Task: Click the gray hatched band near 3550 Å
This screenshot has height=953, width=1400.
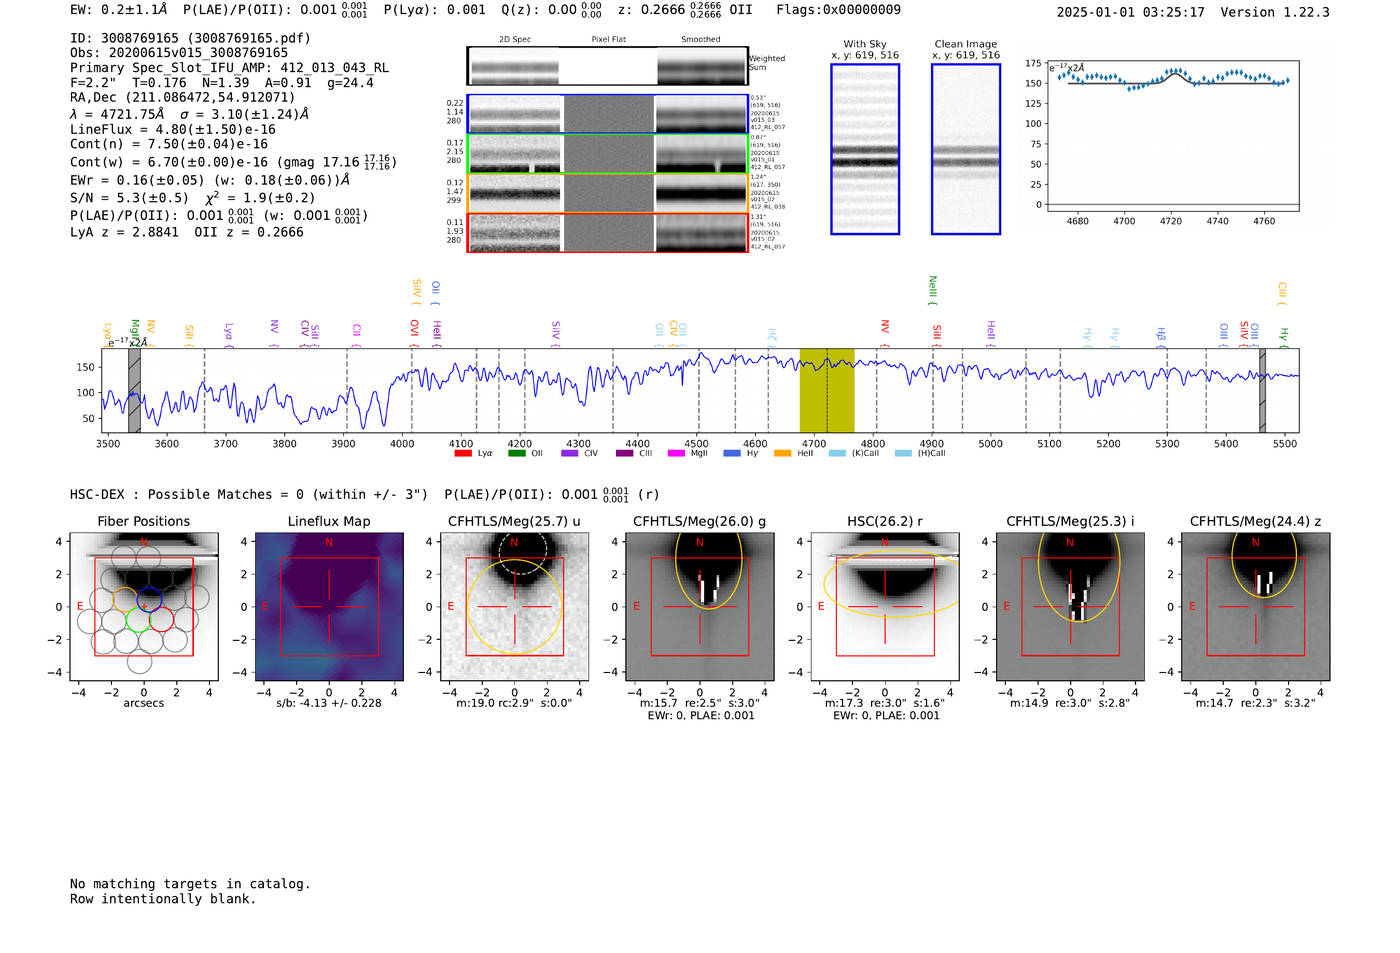Action: pyautogui.click(x=134, y=390)
